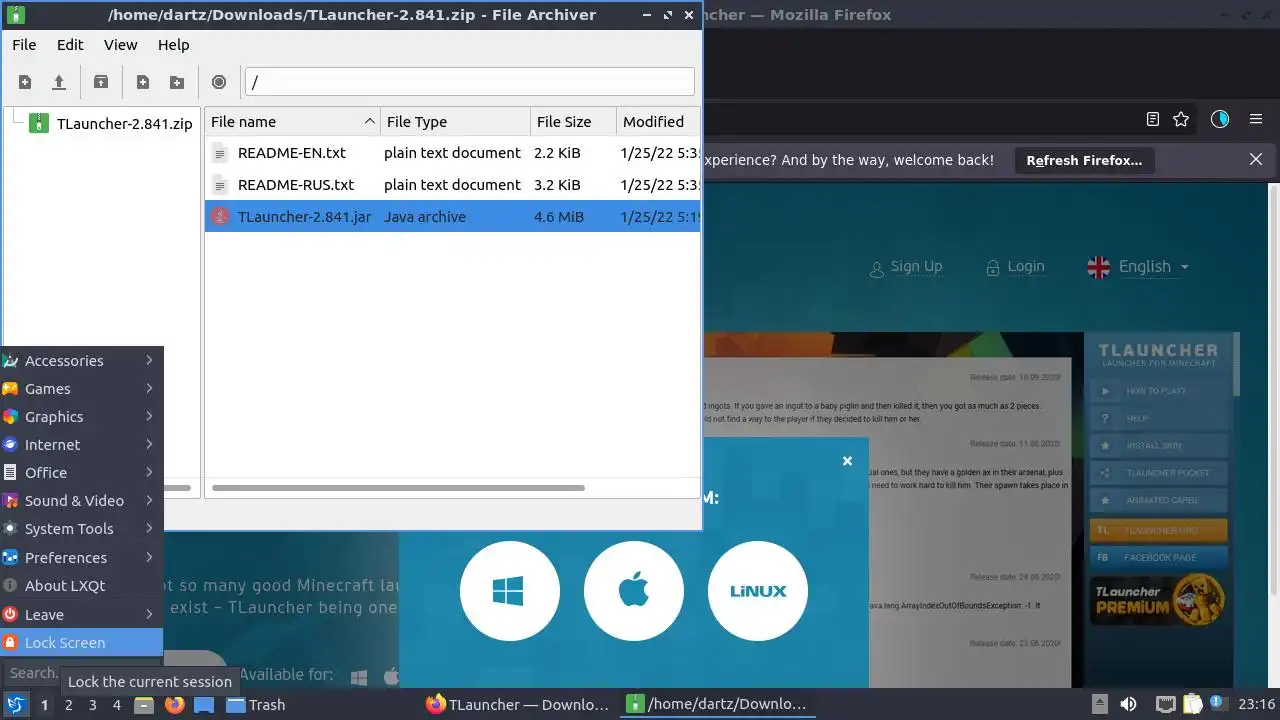This screenshot has width=1280, height=720.
Task: Click the LXQt main menu button on the panel
Action: pyautogui.click(x=15, y=704)
